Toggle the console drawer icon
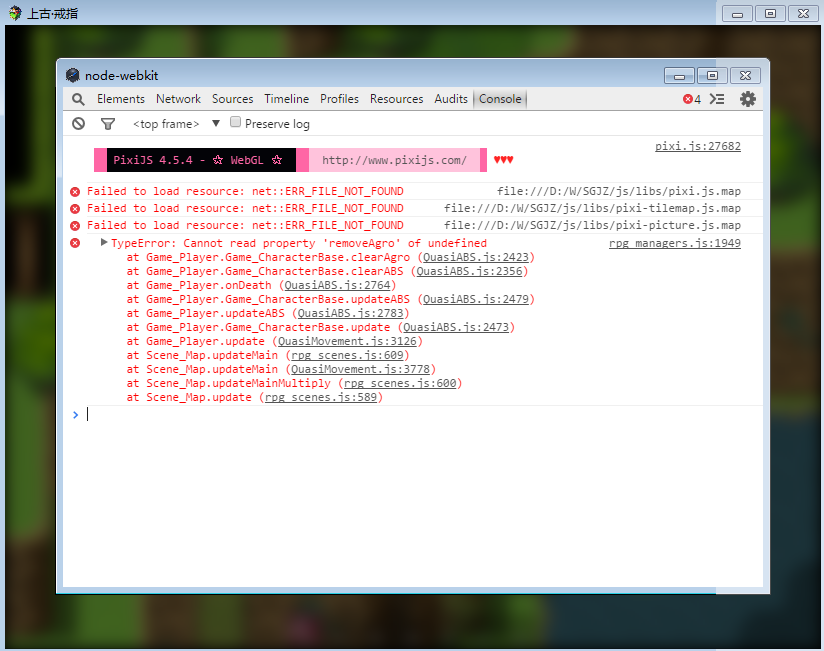 717,99
